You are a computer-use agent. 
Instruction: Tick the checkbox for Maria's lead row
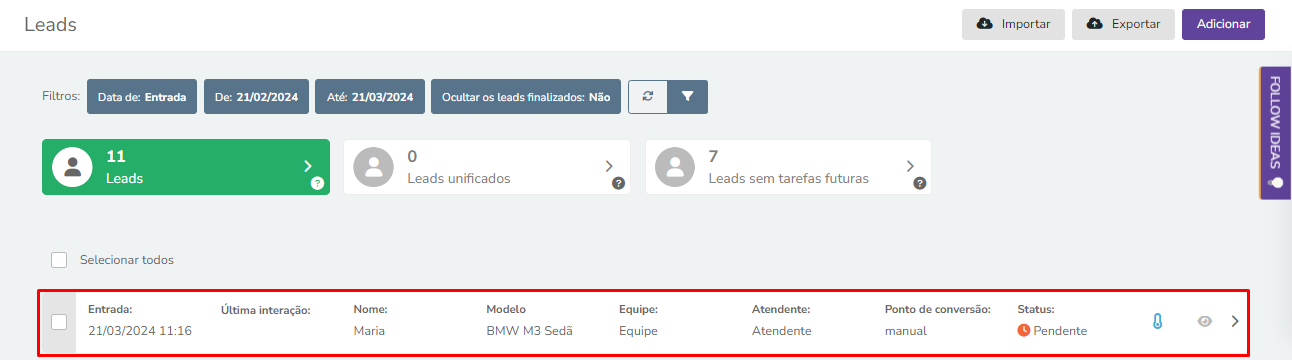59,321
